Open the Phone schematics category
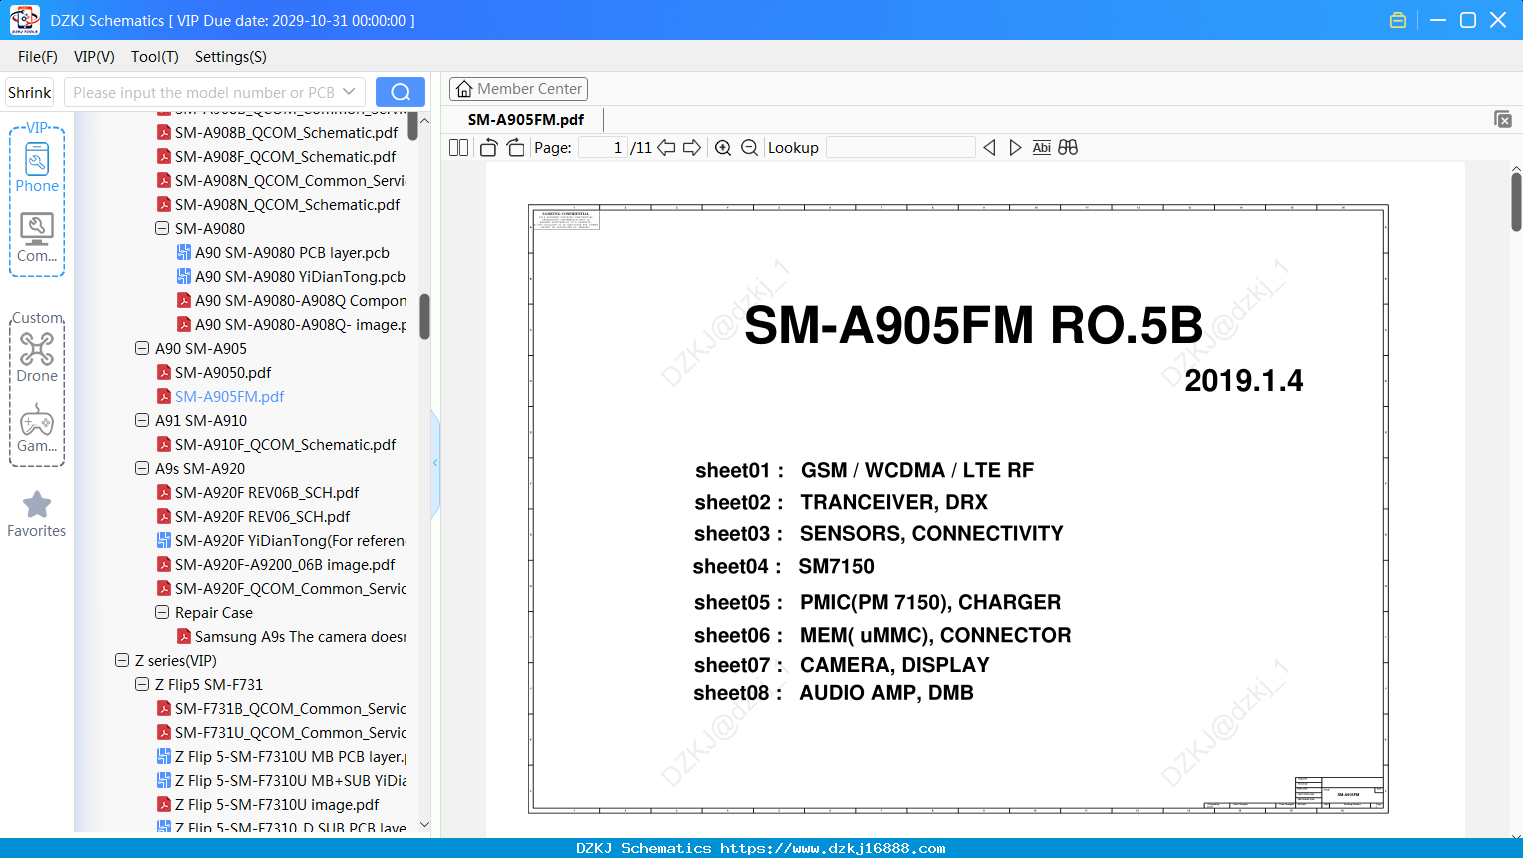1523x858 pixels. coord(37,168)
